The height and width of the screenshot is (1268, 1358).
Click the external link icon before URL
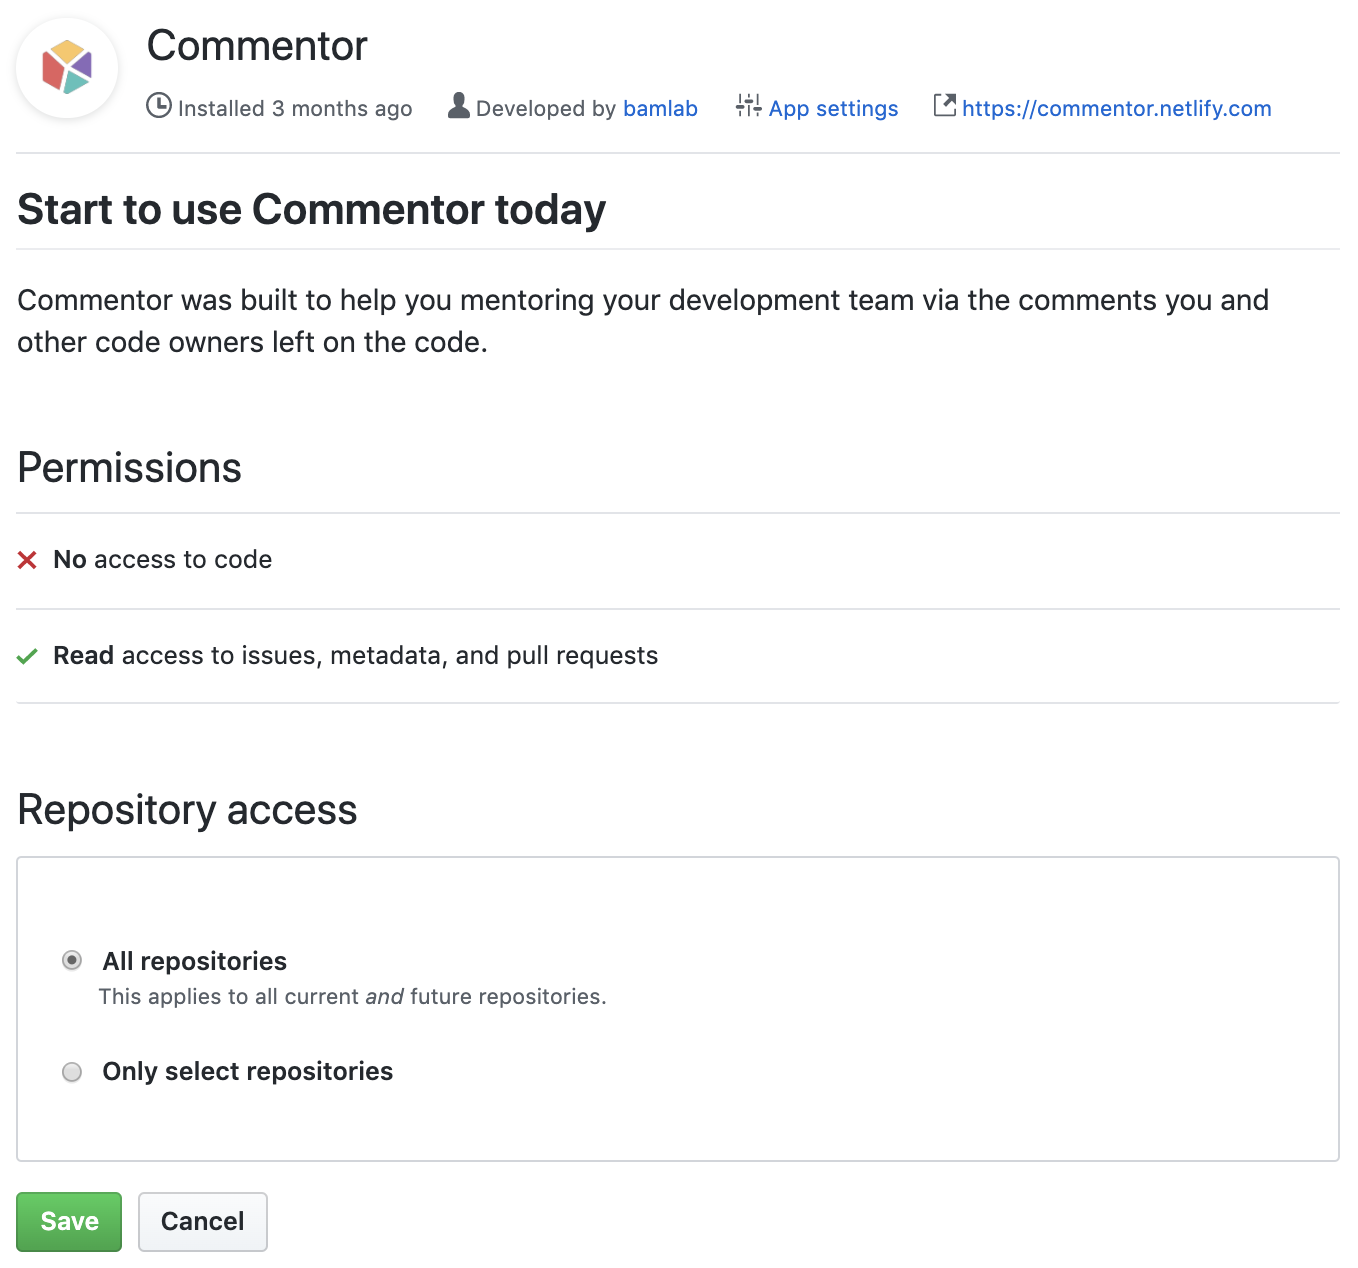[945, 105]
